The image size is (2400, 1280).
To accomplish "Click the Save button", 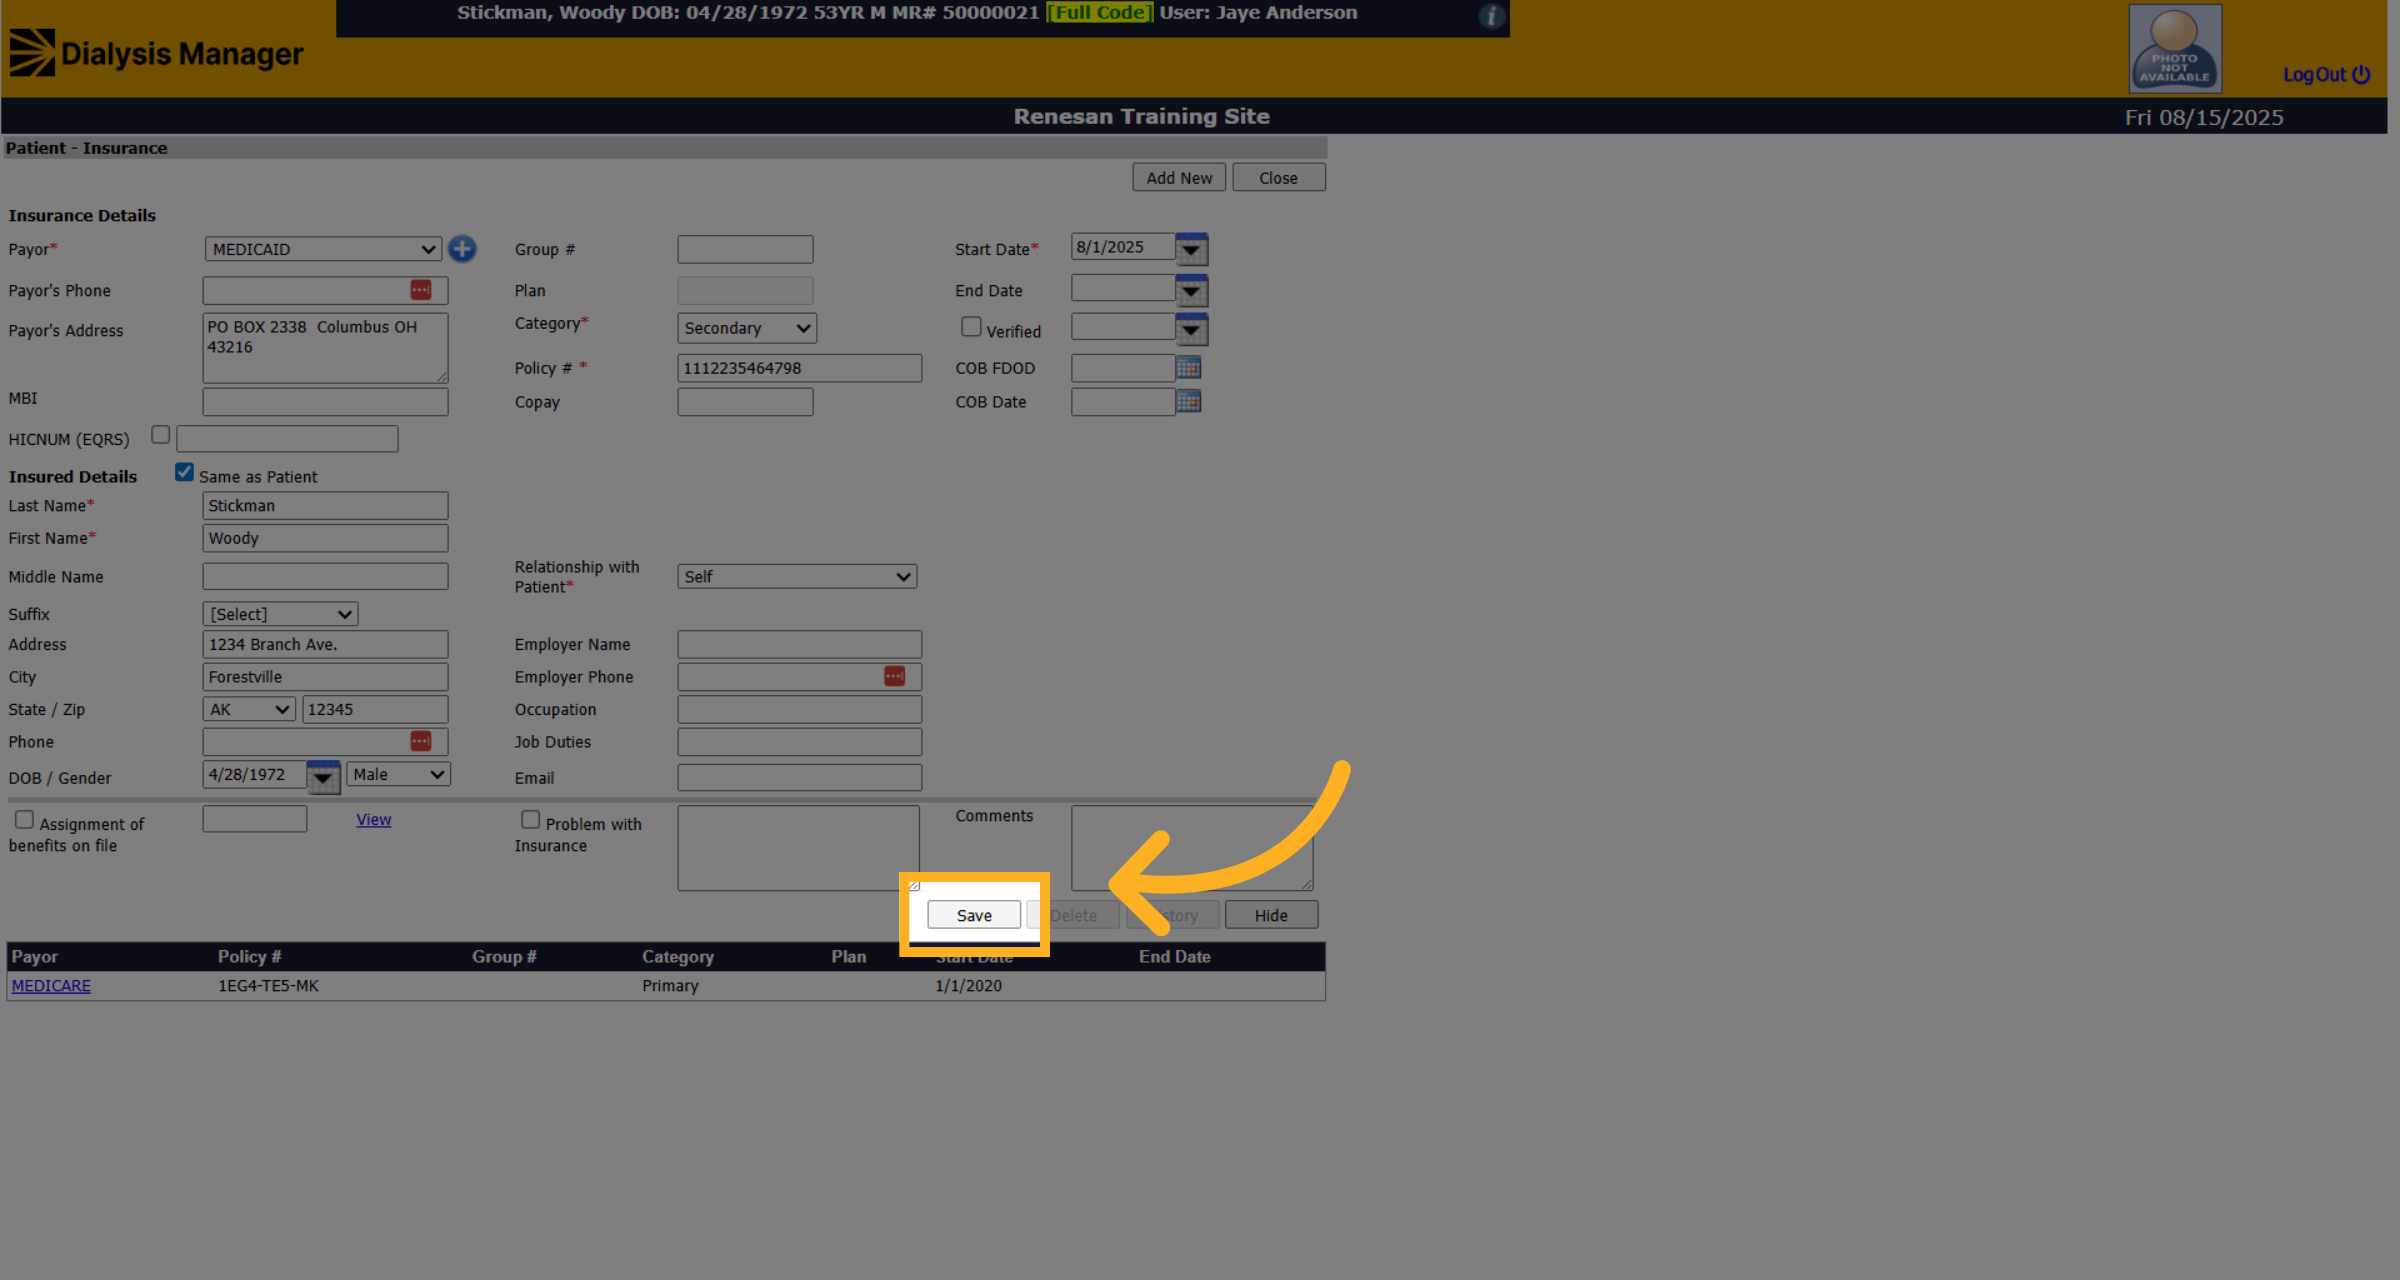I will tap(974, 915).
